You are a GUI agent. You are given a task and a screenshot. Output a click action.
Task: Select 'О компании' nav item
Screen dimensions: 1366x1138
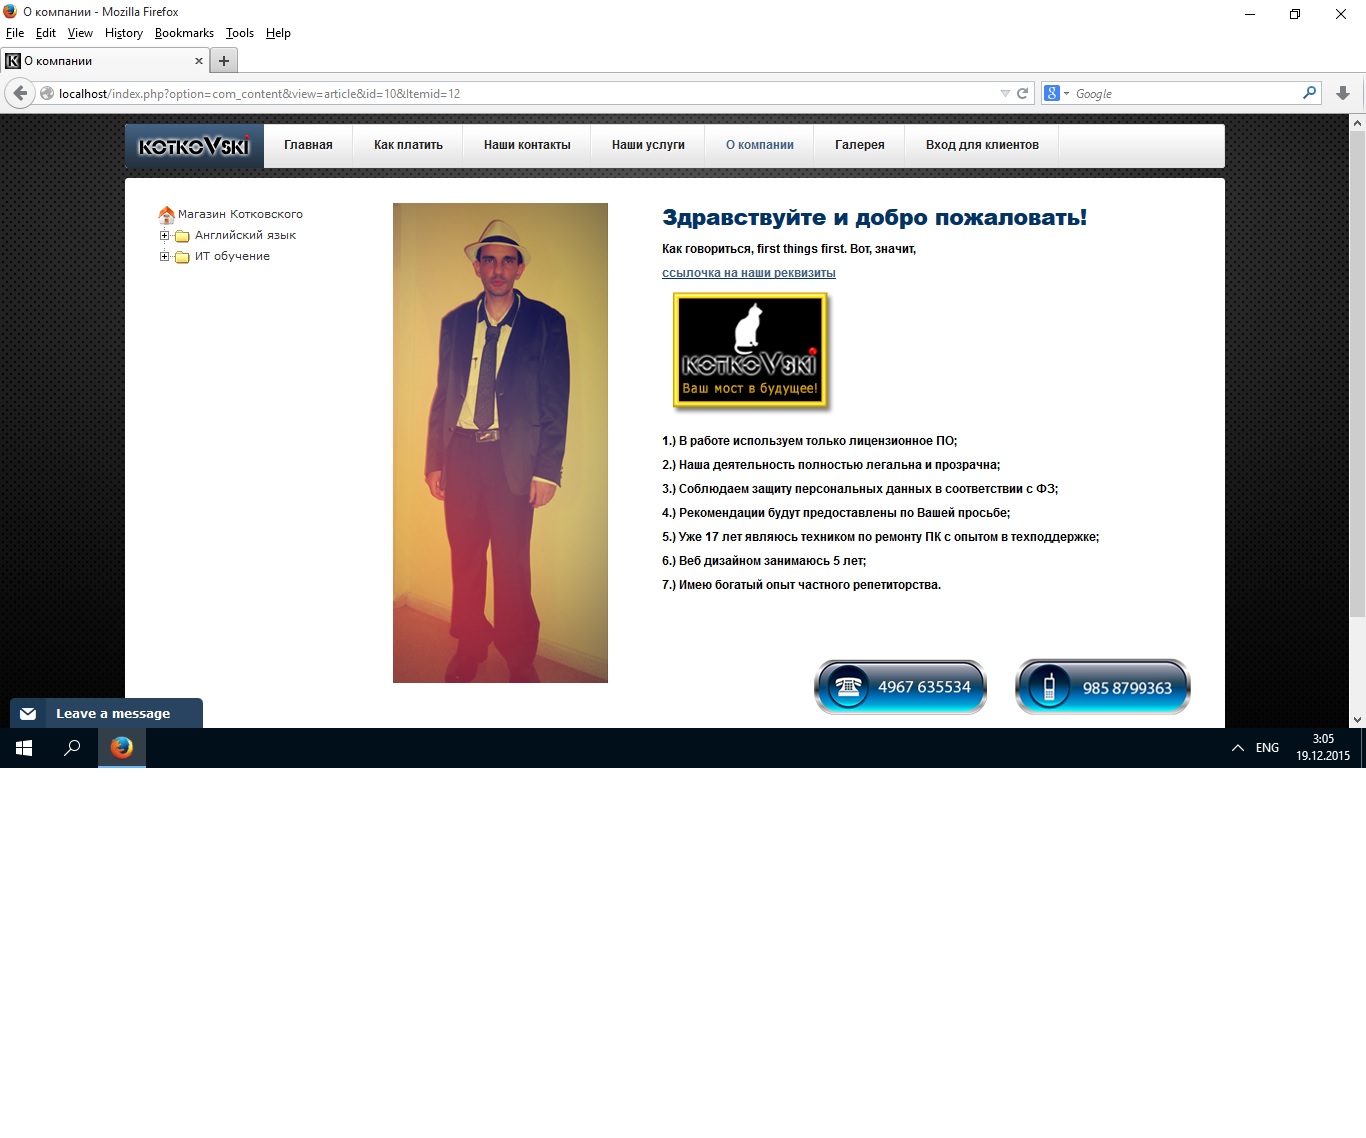coord(760,145)
